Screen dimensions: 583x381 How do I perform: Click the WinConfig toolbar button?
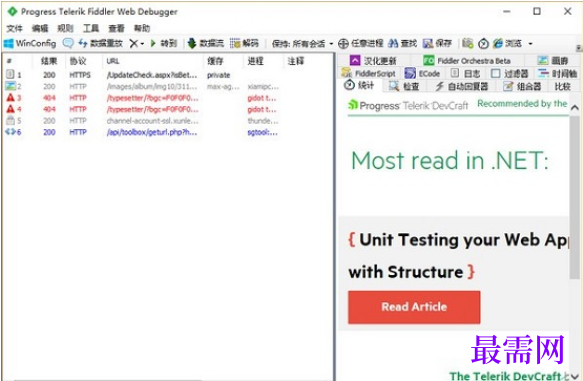(x=30, y=43)
